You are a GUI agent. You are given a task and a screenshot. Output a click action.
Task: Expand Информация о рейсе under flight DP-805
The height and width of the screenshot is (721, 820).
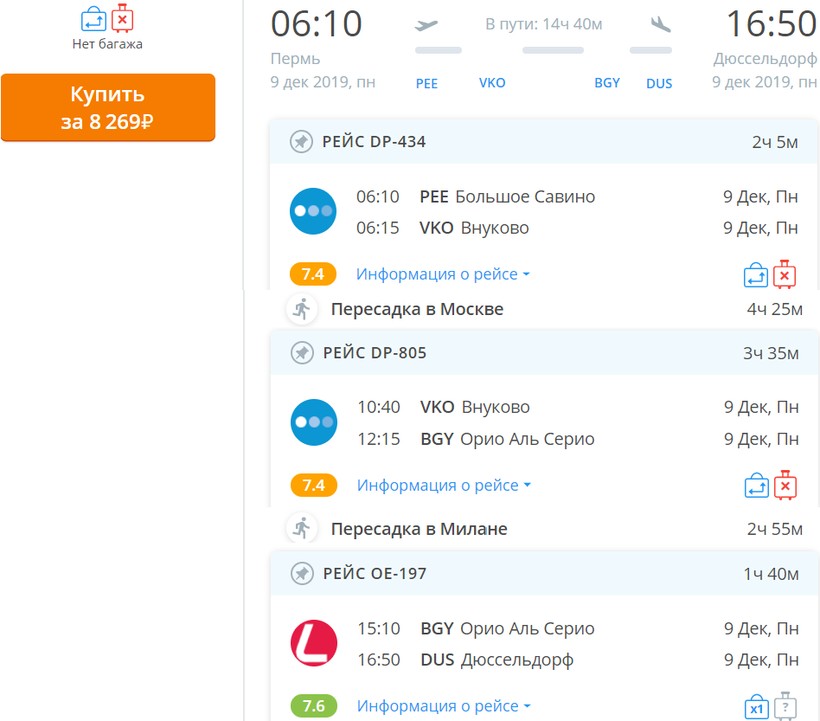pos(443,485)
